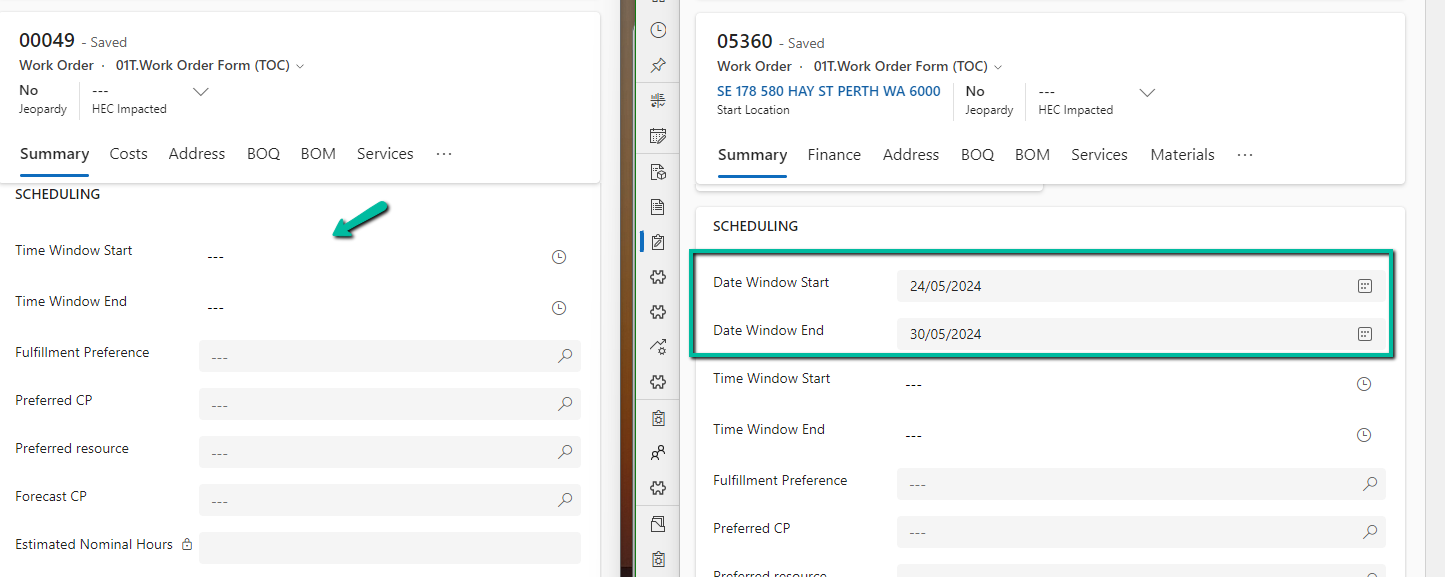Click the people icon in the sidebar

pos(658,453)
